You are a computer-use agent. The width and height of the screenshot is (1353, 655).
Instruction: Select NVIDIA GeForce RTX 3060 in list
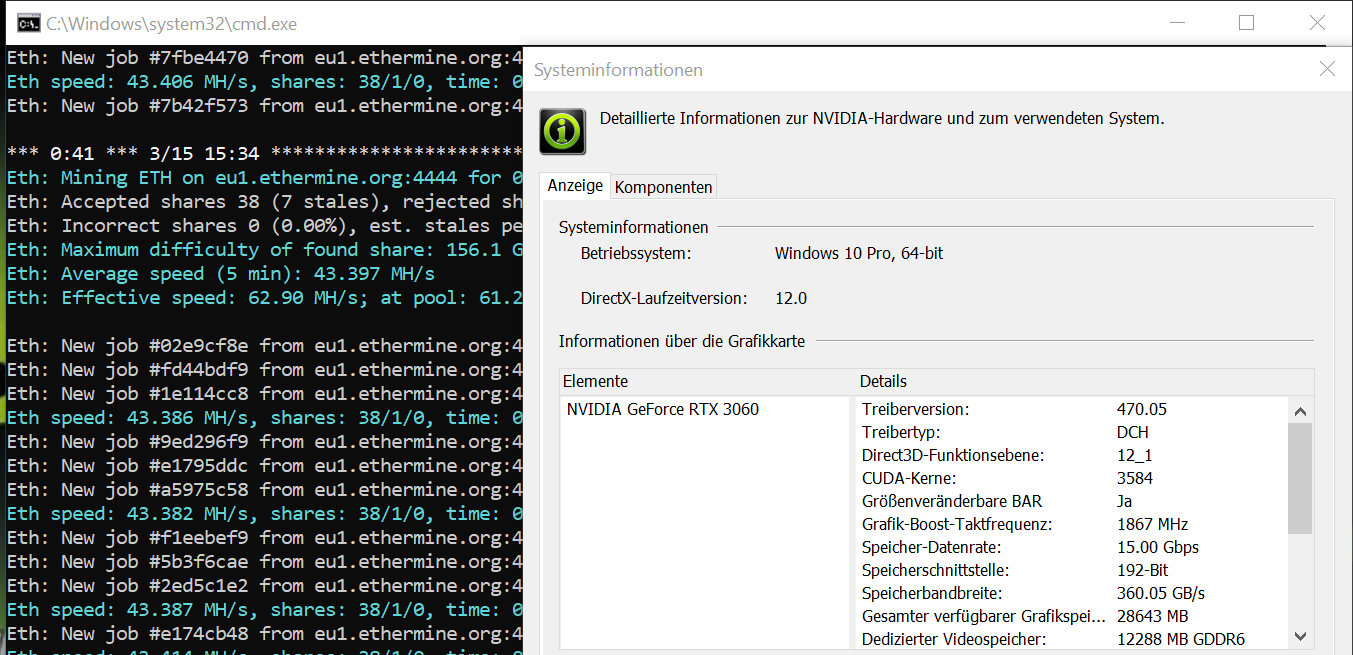[x=662, y=409]
